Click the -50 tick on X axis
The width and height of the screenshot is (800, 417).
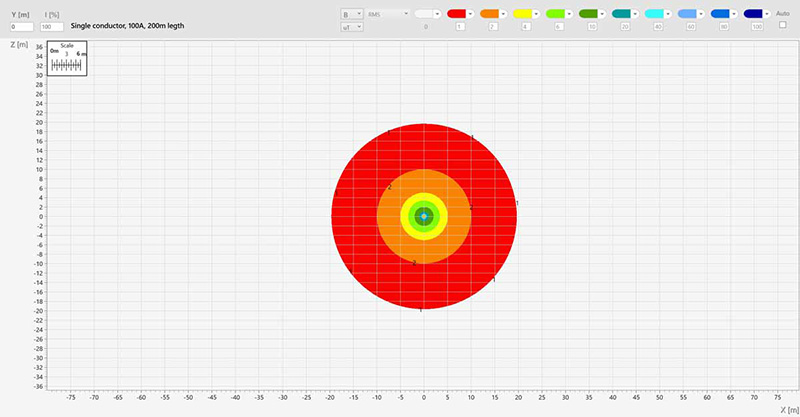[188, 397]
